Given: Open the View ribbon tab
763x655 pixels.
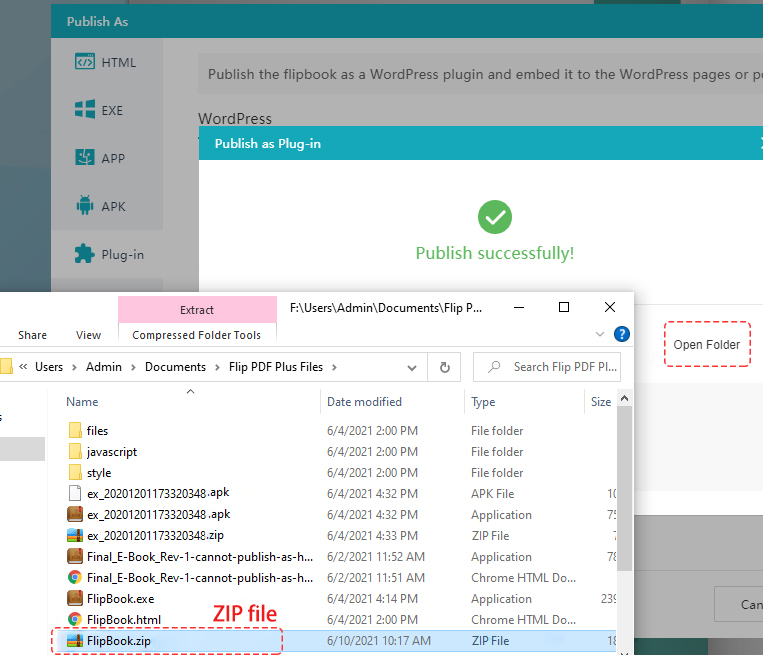Looking at the screenshot, I should point(89,335).
